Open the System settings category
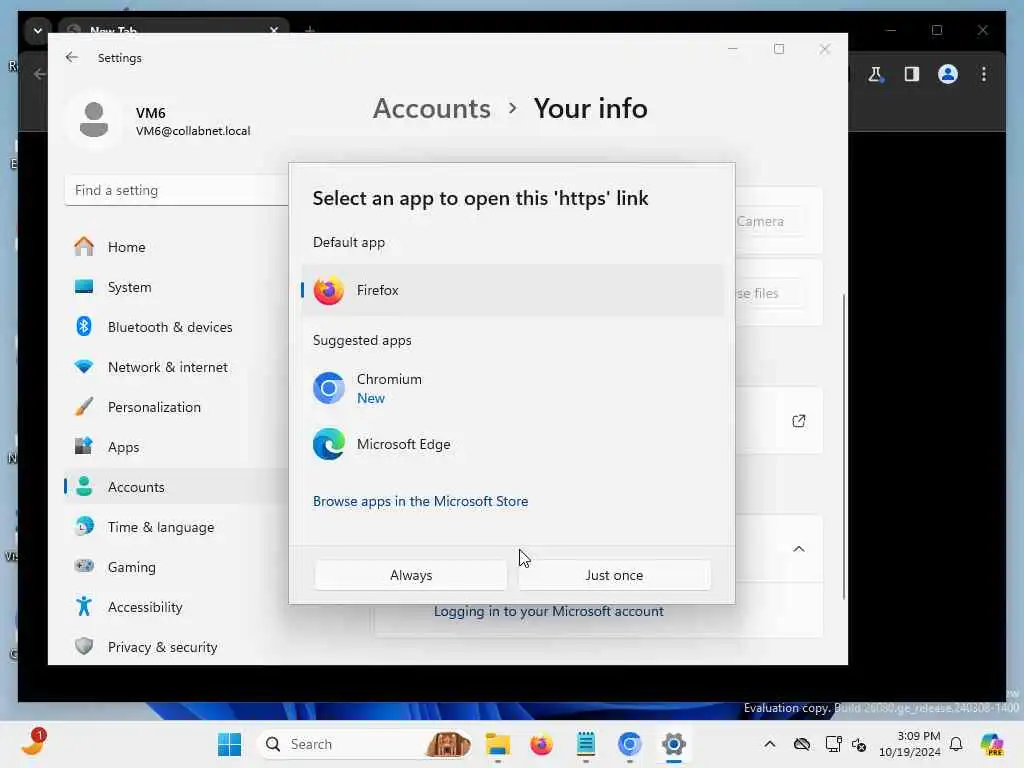1024x768 pixels. click(x=176, y=287)
